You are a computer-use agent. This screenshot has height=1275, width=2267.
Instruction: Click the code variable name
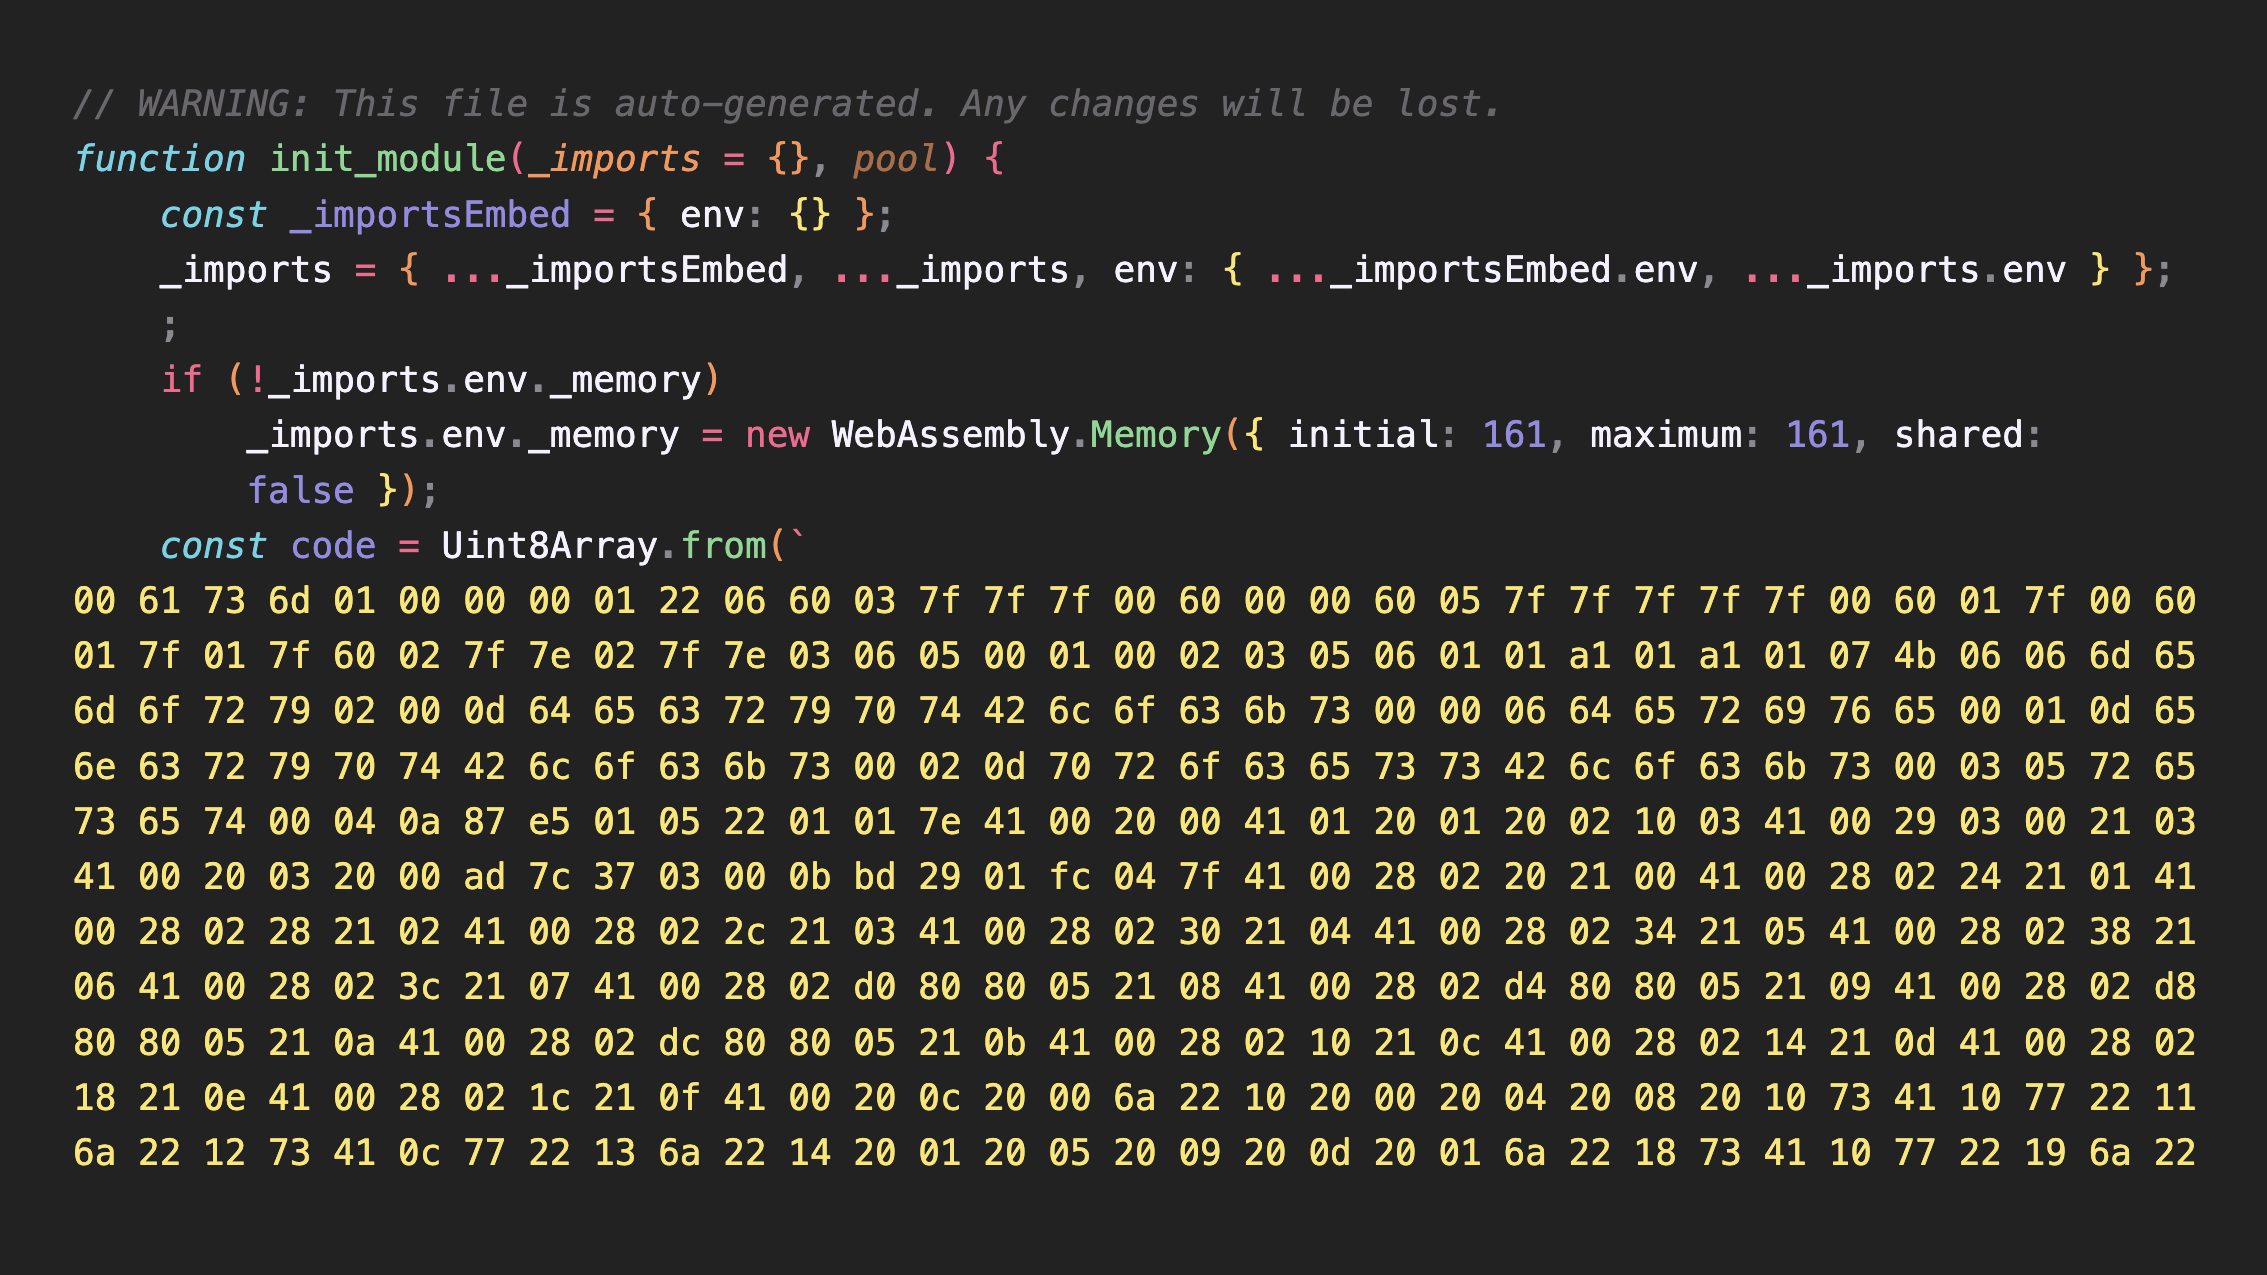pyautogui.click(x=333, y=546)
